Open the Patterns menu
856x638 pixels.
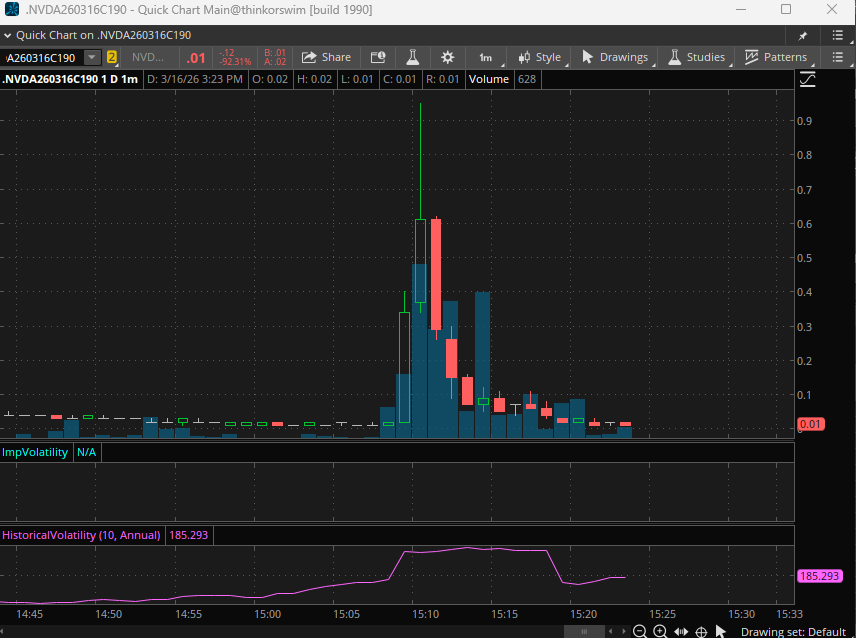click(x=776, y=57)
